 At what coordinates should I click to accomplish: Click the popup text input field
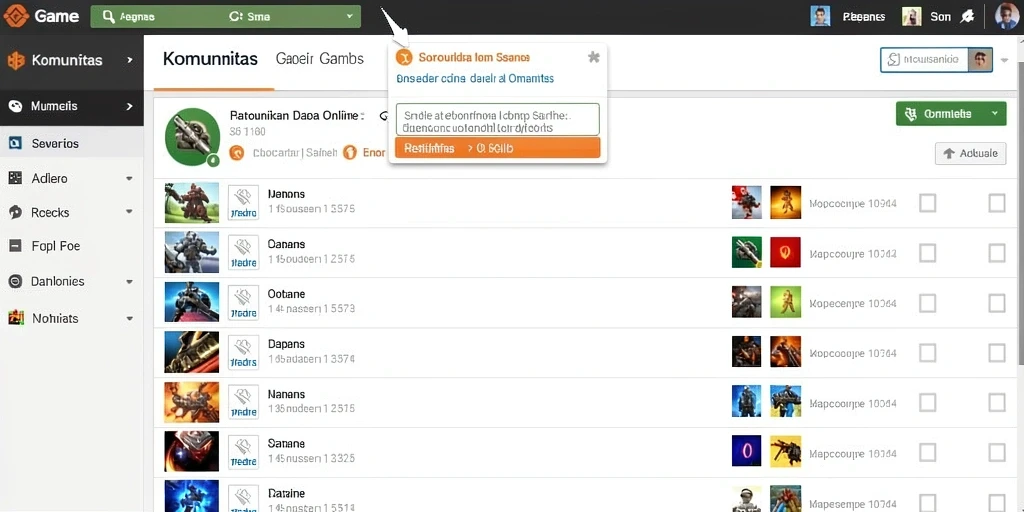(x=497, y=120)
